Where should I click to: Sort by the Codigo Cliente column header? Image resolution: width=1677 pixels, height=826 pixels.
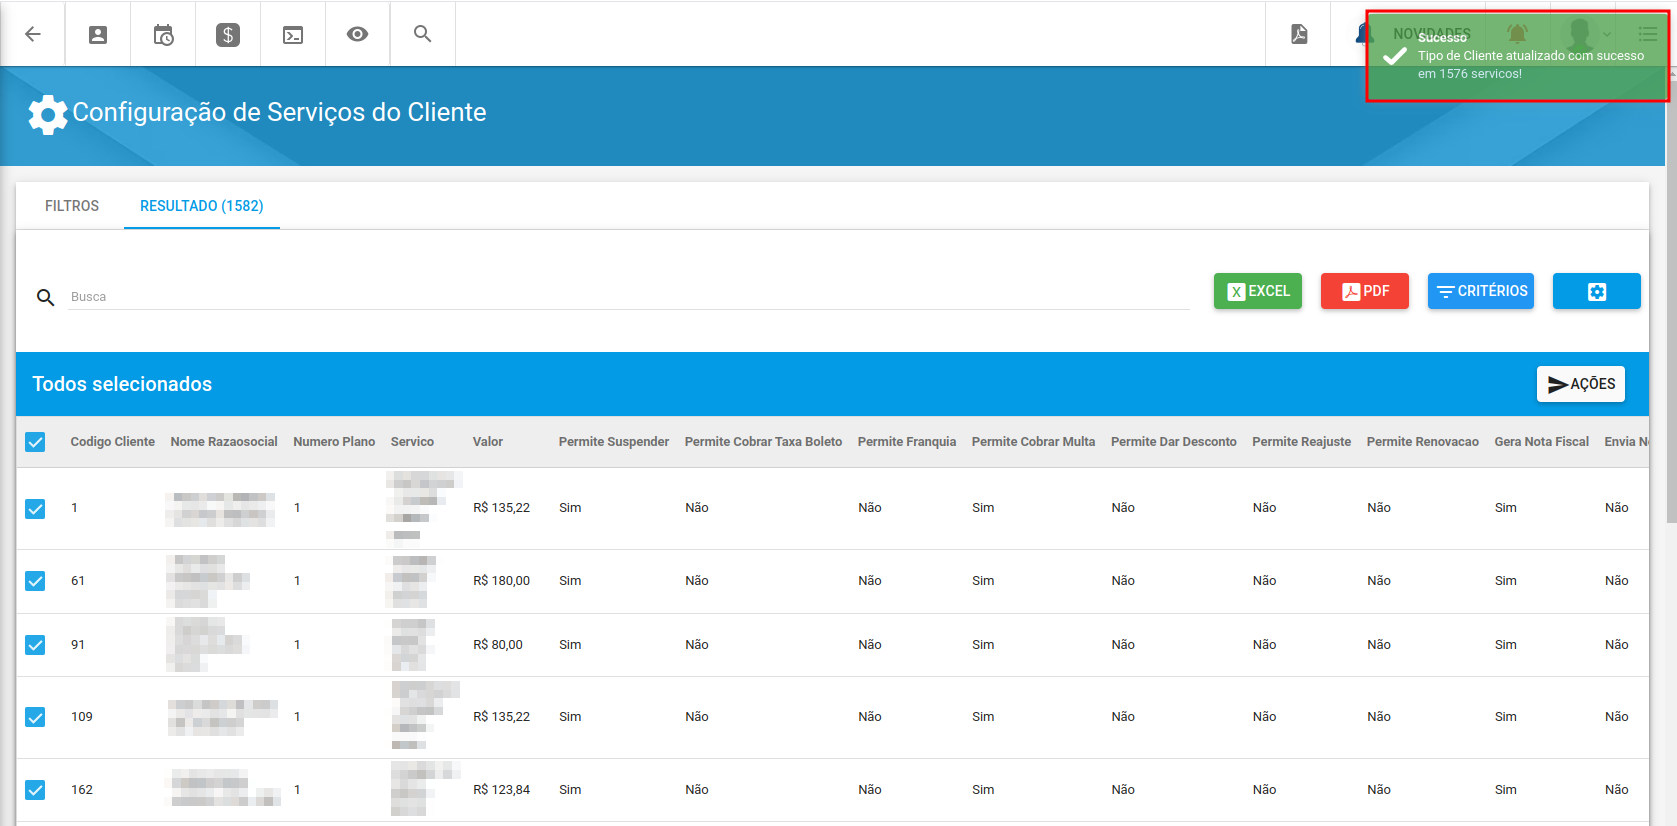coord(113,442)
